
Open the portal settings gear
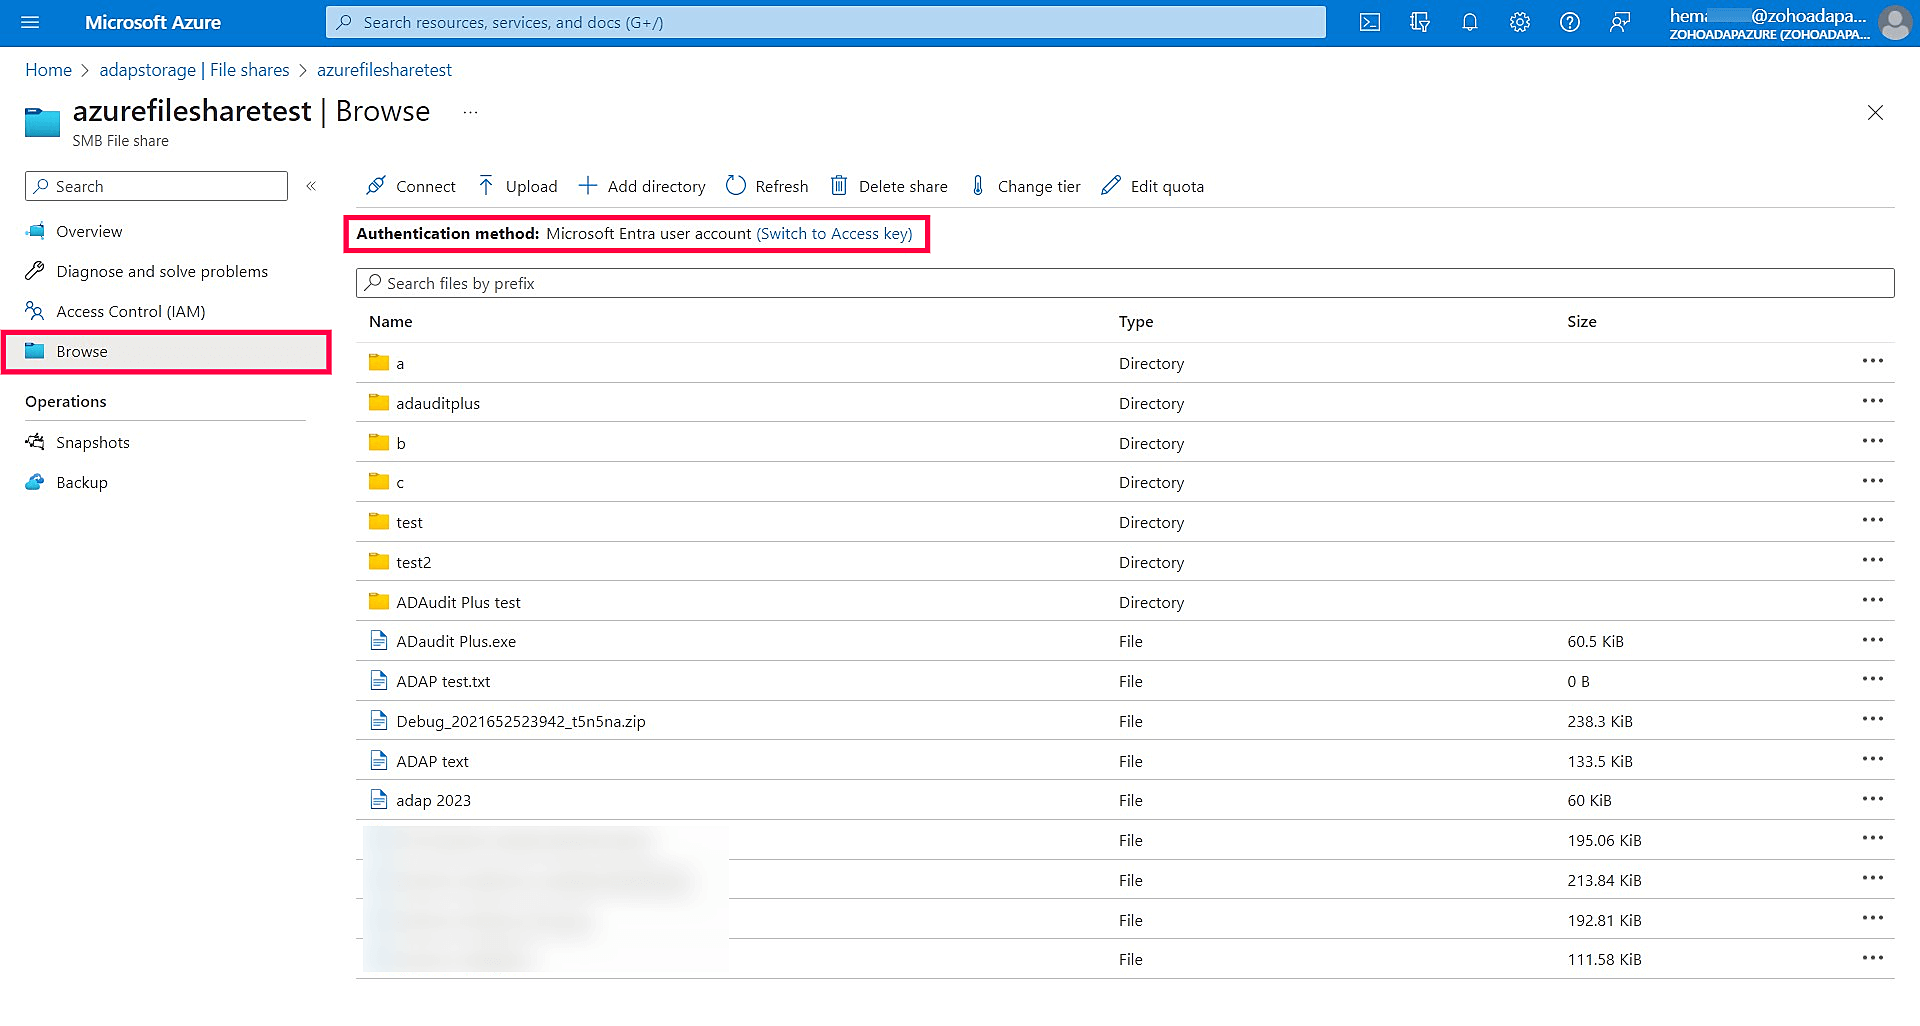pyautogui.click(x=1519, y=22)
